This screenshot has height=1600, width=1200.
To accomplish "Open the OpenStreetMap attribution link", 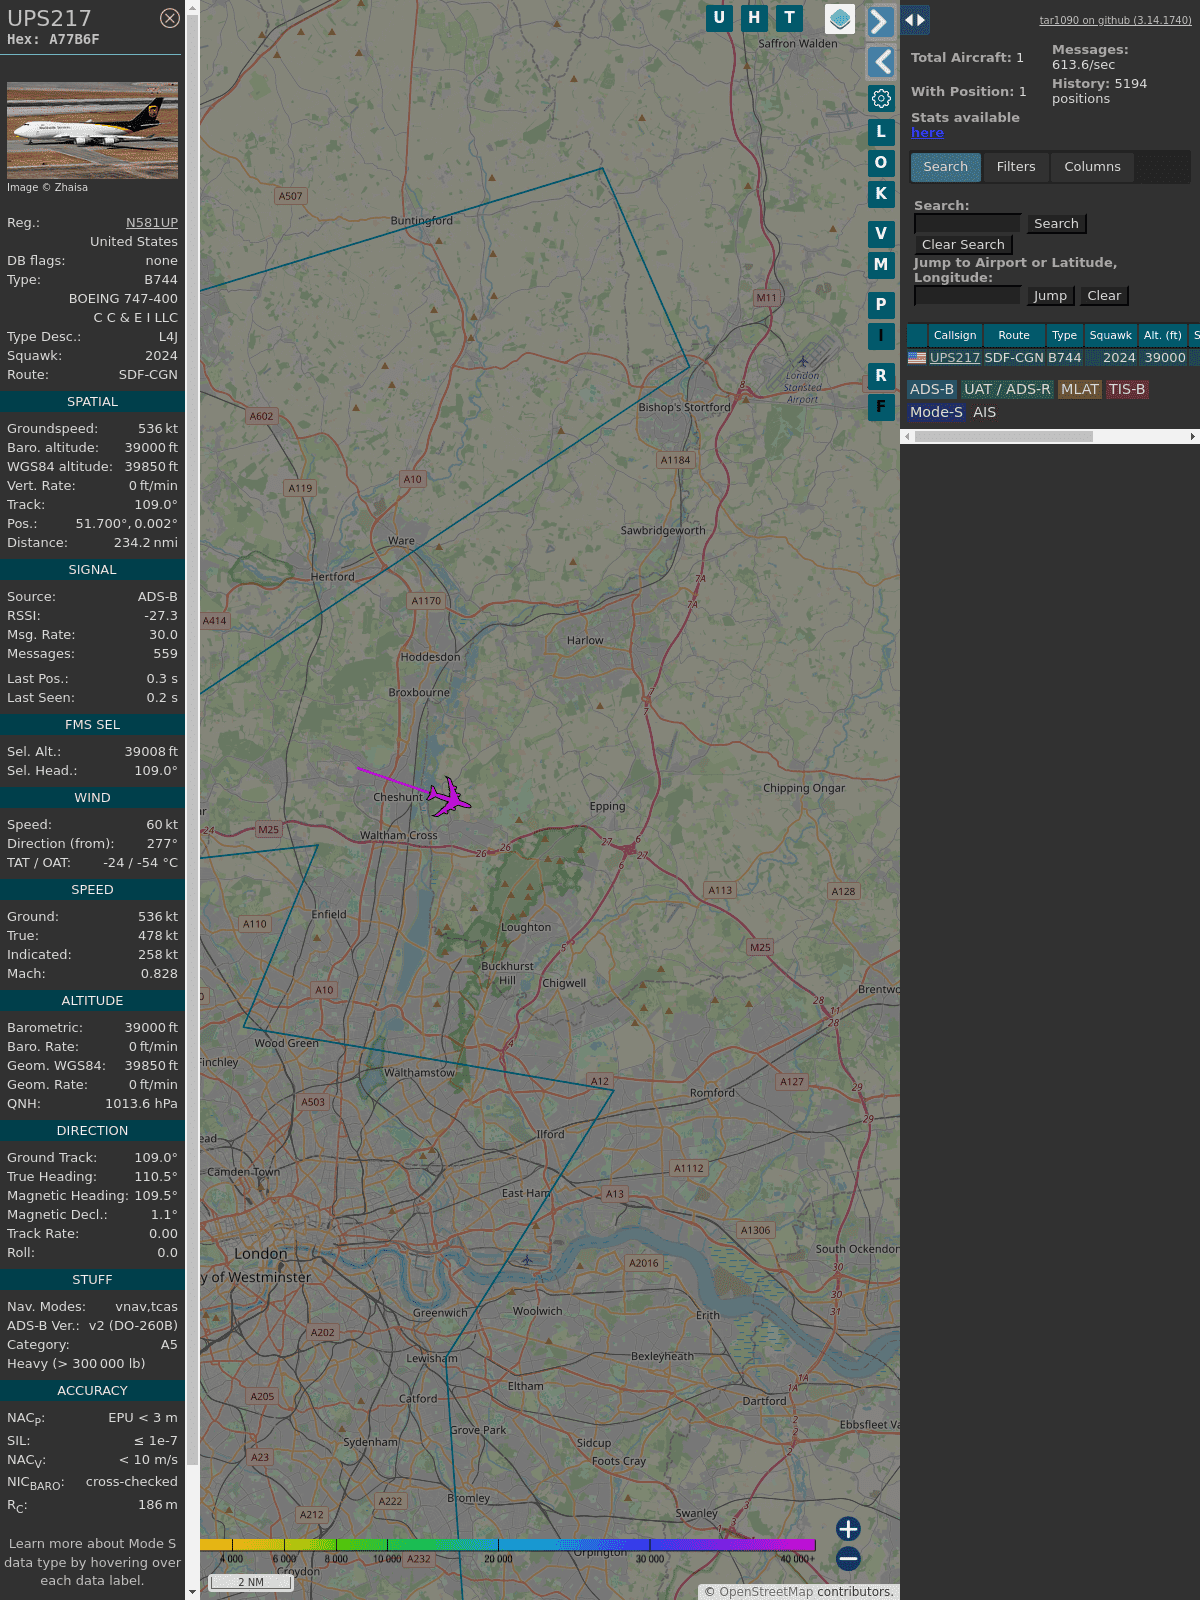I will click(766, 1592).
